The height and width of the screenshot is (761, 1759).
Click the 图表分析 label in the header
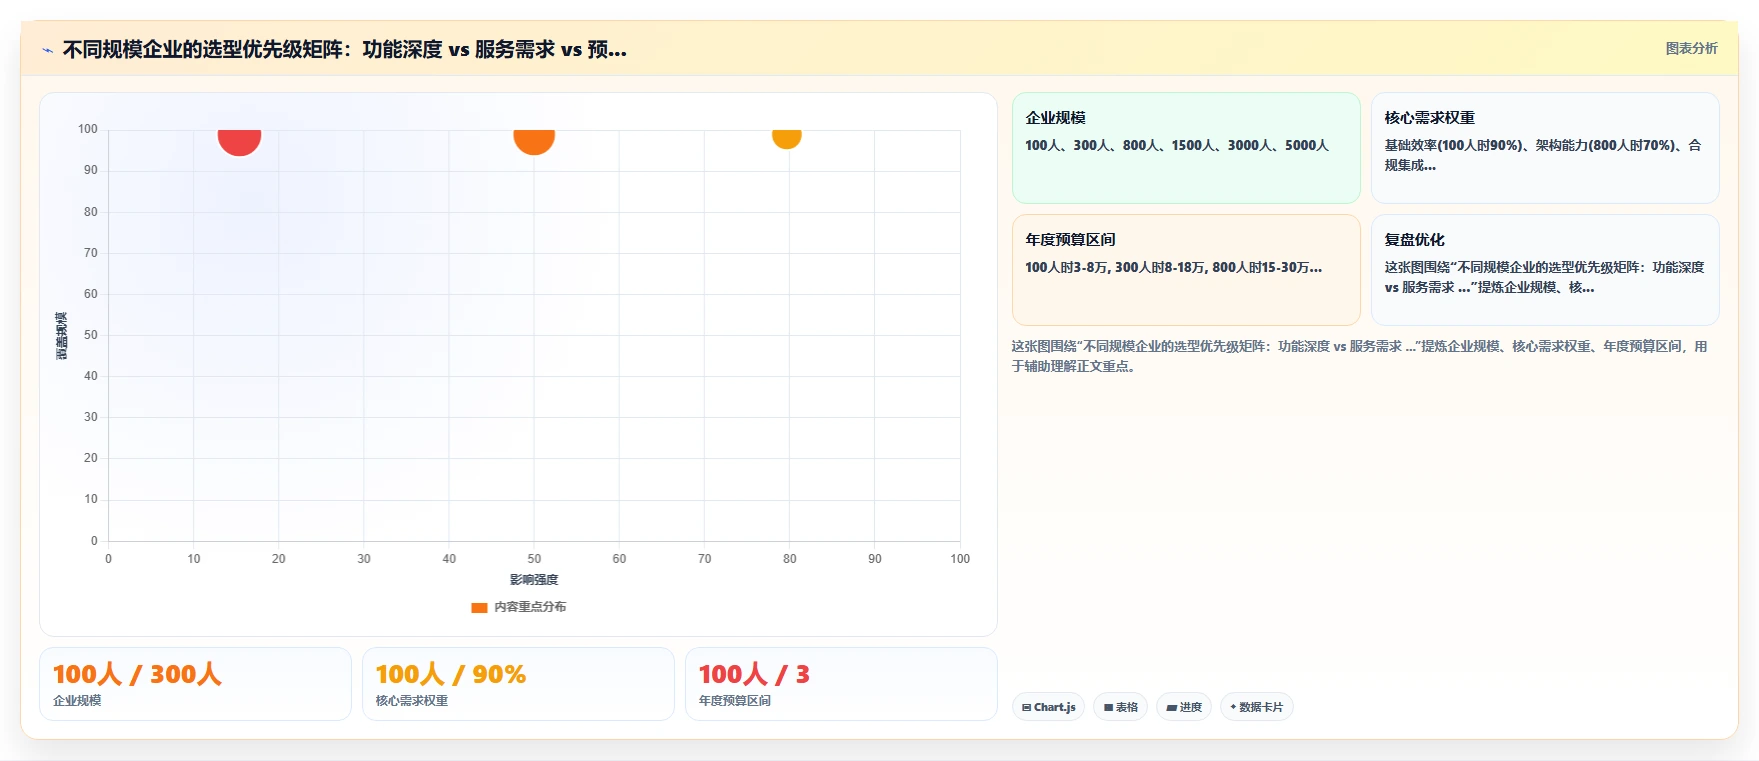[x=1691, y=48]
